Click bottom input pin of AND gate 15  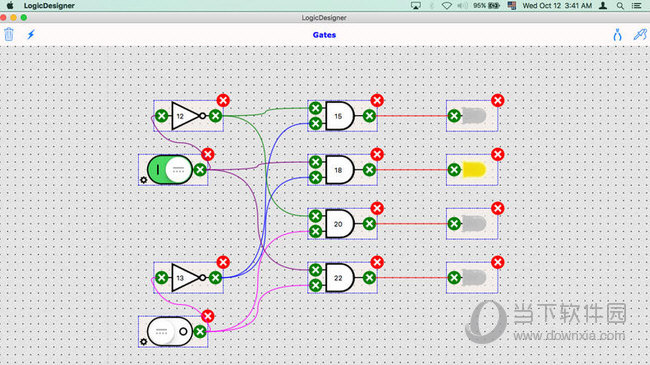click(315, 123)
